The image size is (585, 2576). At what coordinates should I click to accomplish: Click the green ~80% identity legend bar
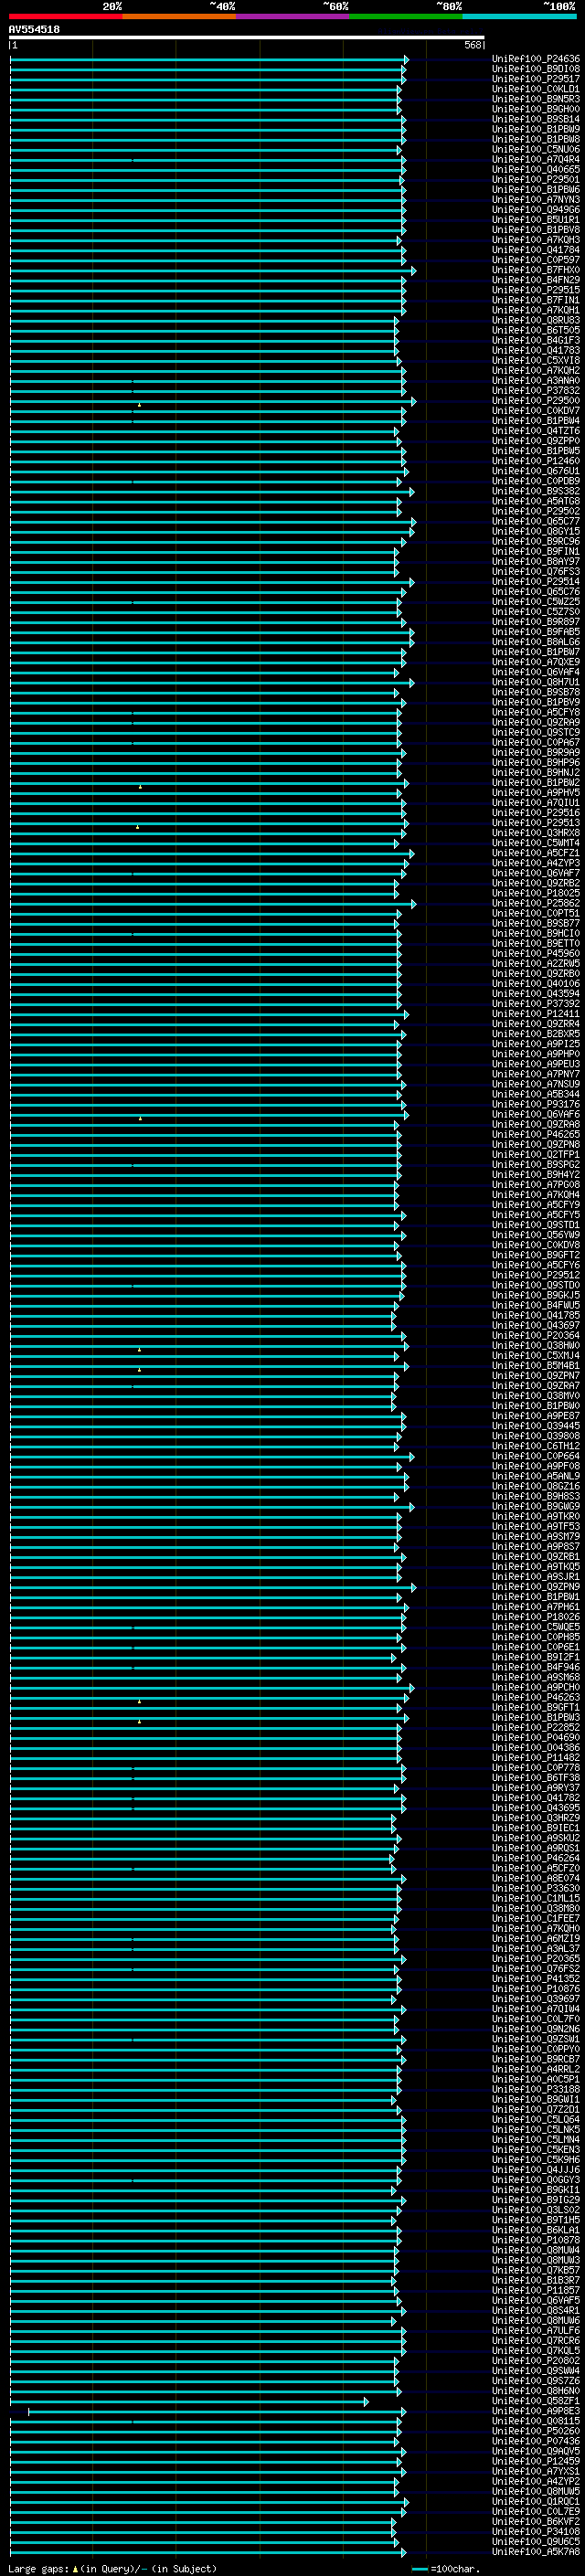pos(406,16)
